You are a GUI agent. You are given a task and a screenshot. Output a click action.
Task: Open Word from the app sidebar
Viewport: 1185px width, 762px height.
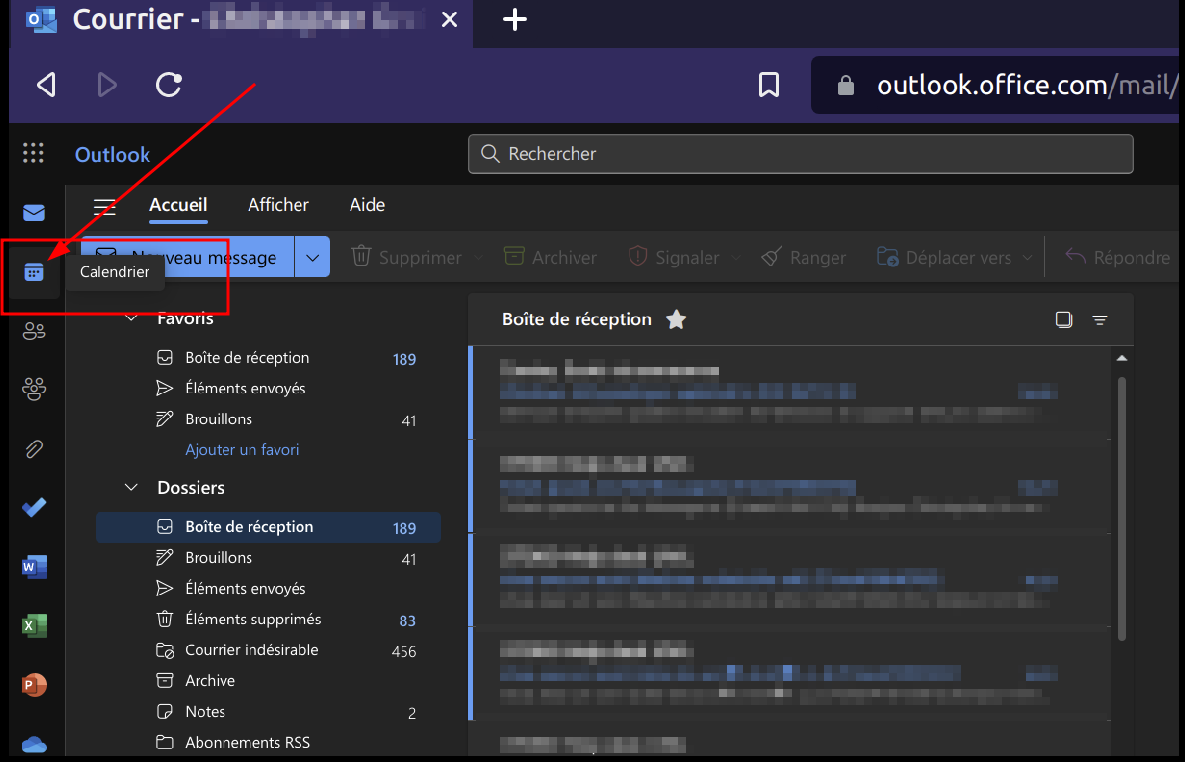34,568
